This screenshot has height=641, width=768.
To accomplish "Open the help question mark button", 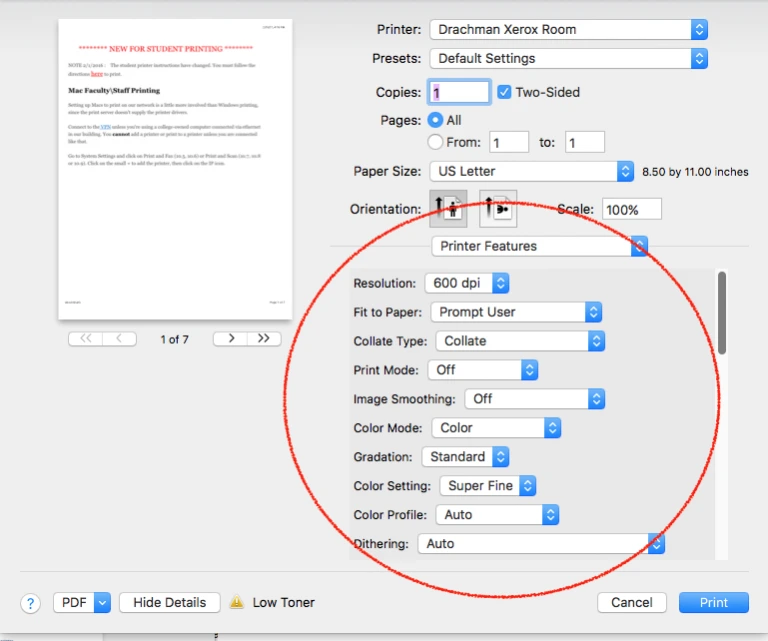I will (x=30, y=603).
